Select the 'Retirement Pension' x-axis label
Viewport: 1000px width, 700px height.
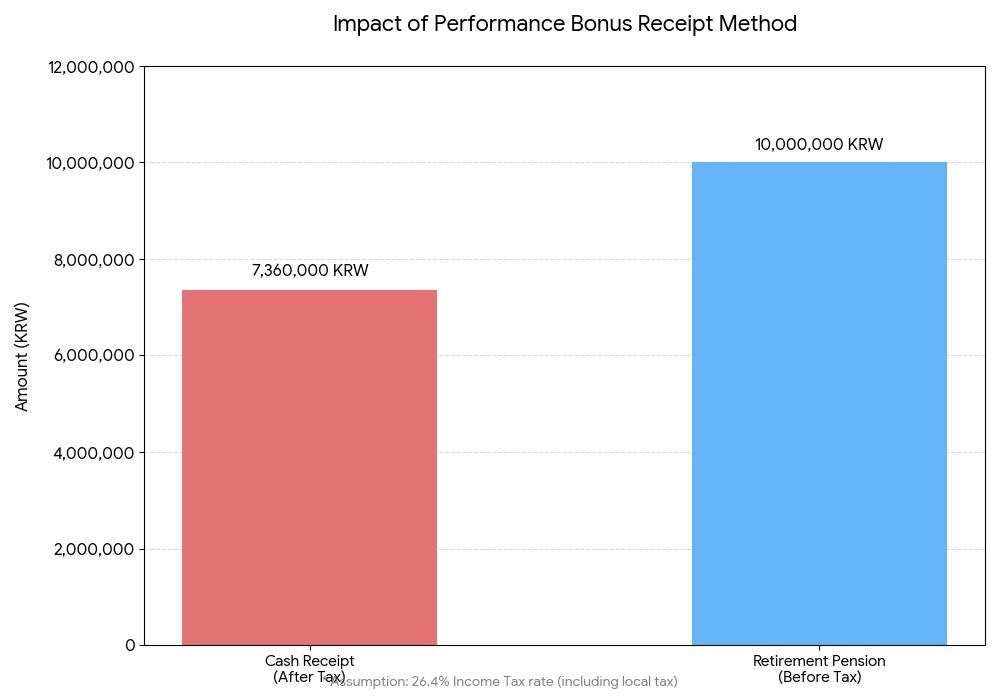(819, 661)
